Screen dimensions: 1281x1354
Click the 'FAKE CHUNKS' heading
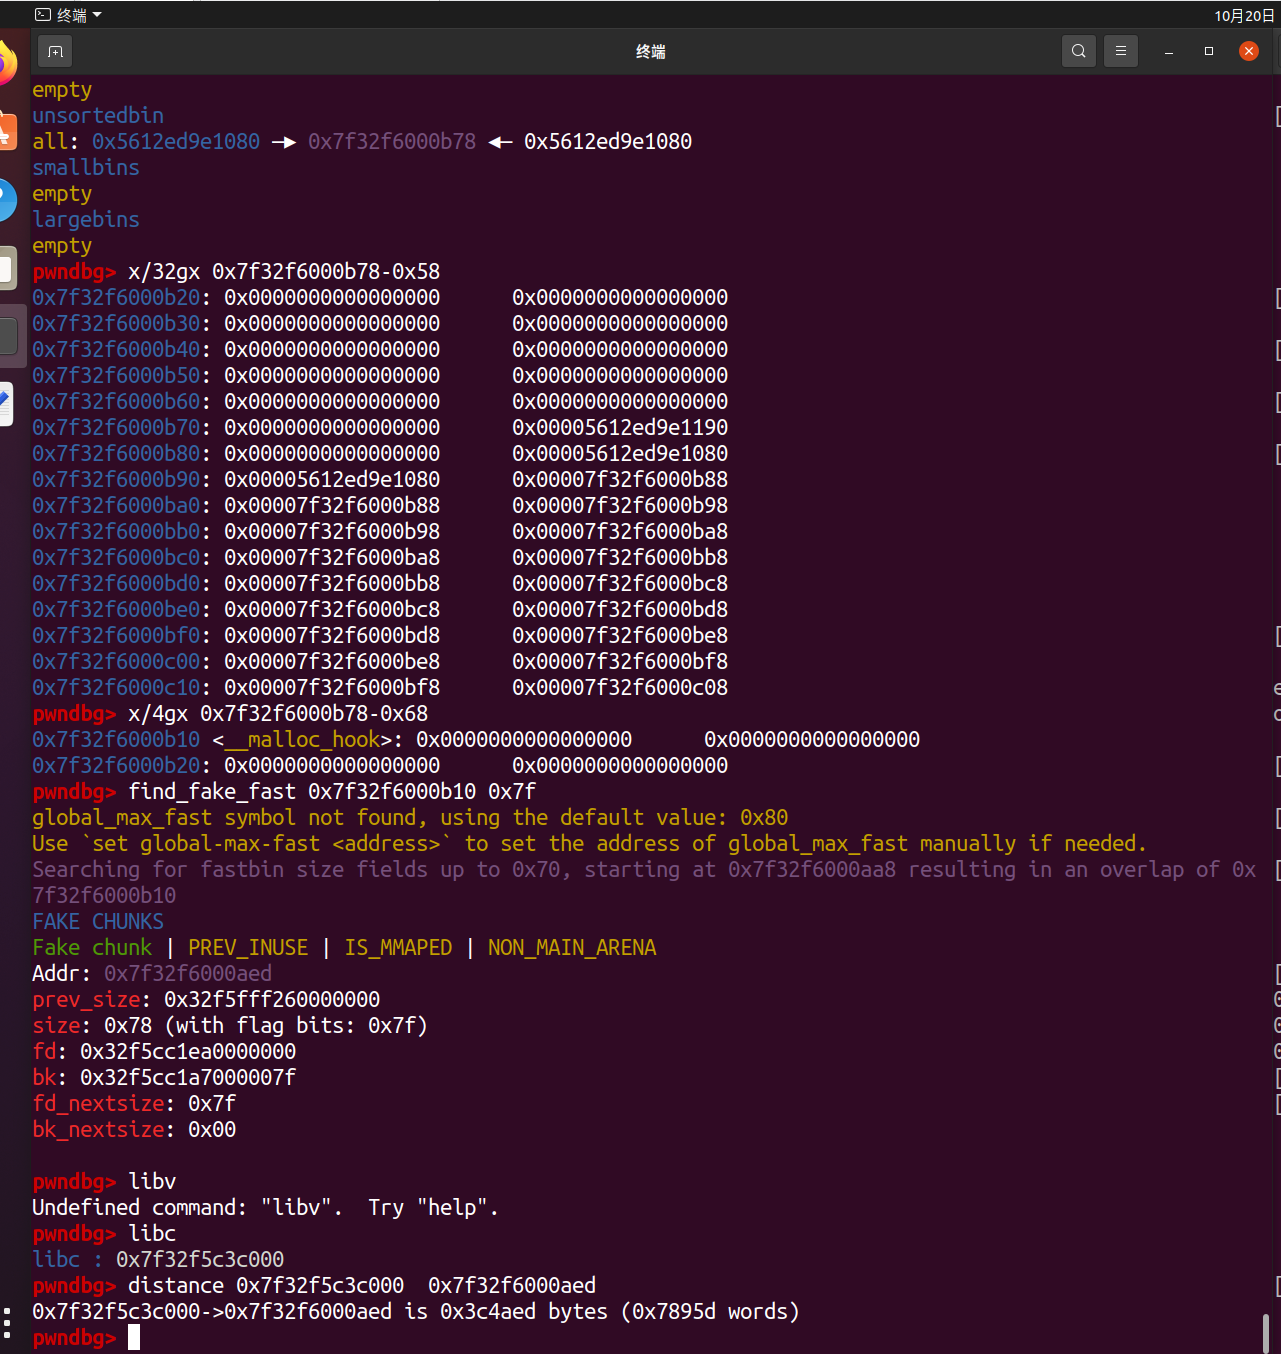98,921
